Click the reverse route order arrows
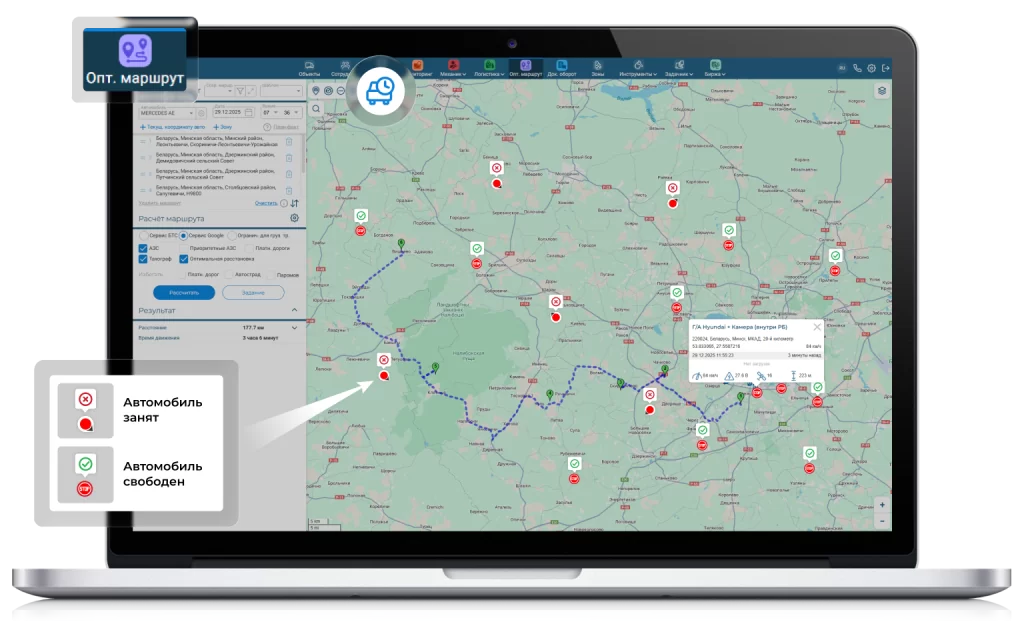The image size is (1024, 640). (x=294, y=203)
